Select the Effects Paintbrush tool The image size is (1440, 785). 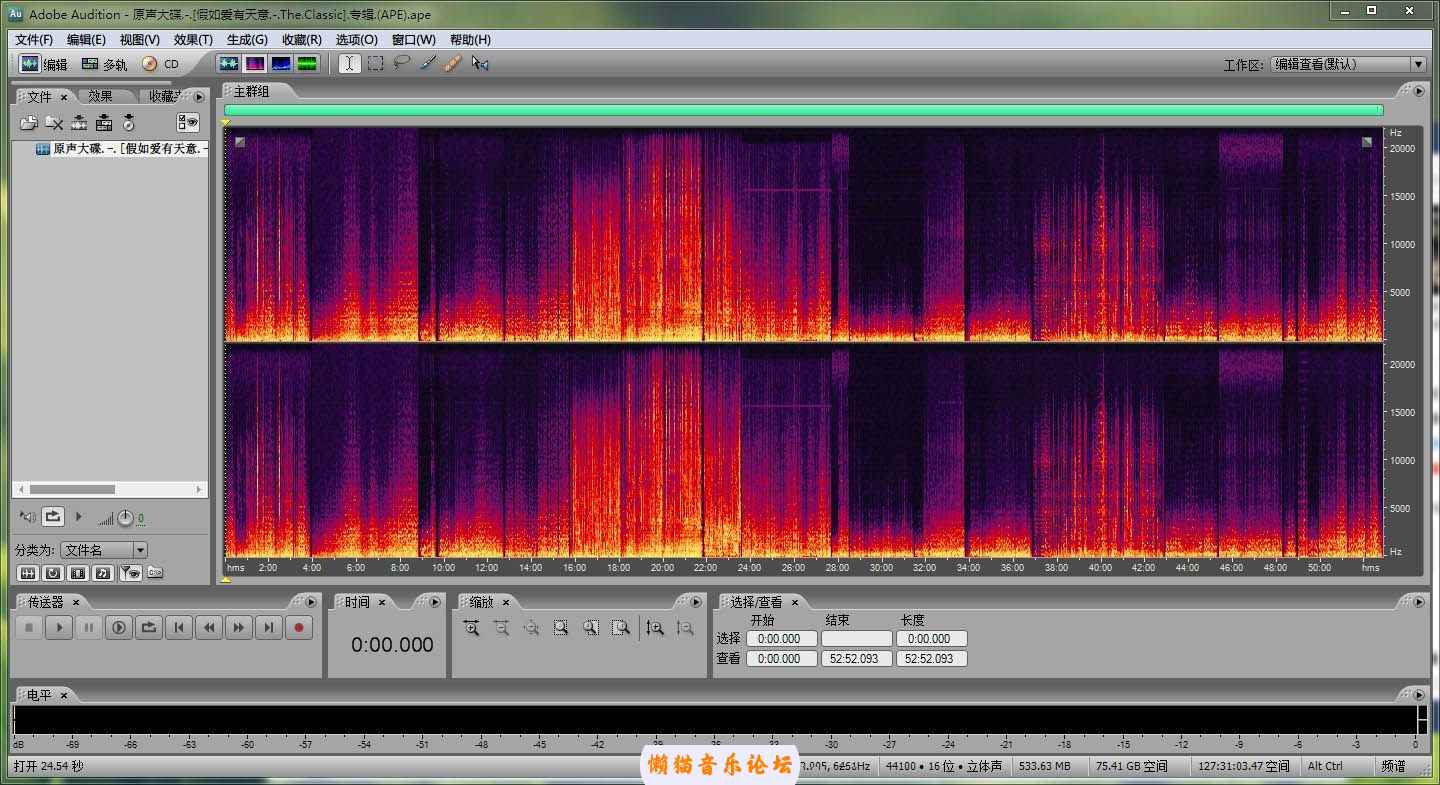[x=427, y=63]
